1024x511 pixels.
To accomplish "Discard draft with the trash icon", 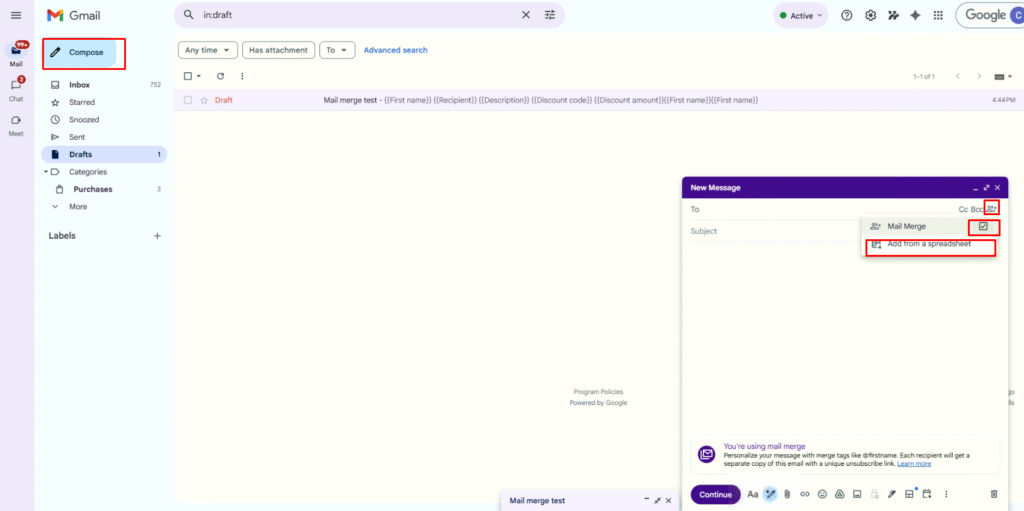I will click(x=993, y=494).
